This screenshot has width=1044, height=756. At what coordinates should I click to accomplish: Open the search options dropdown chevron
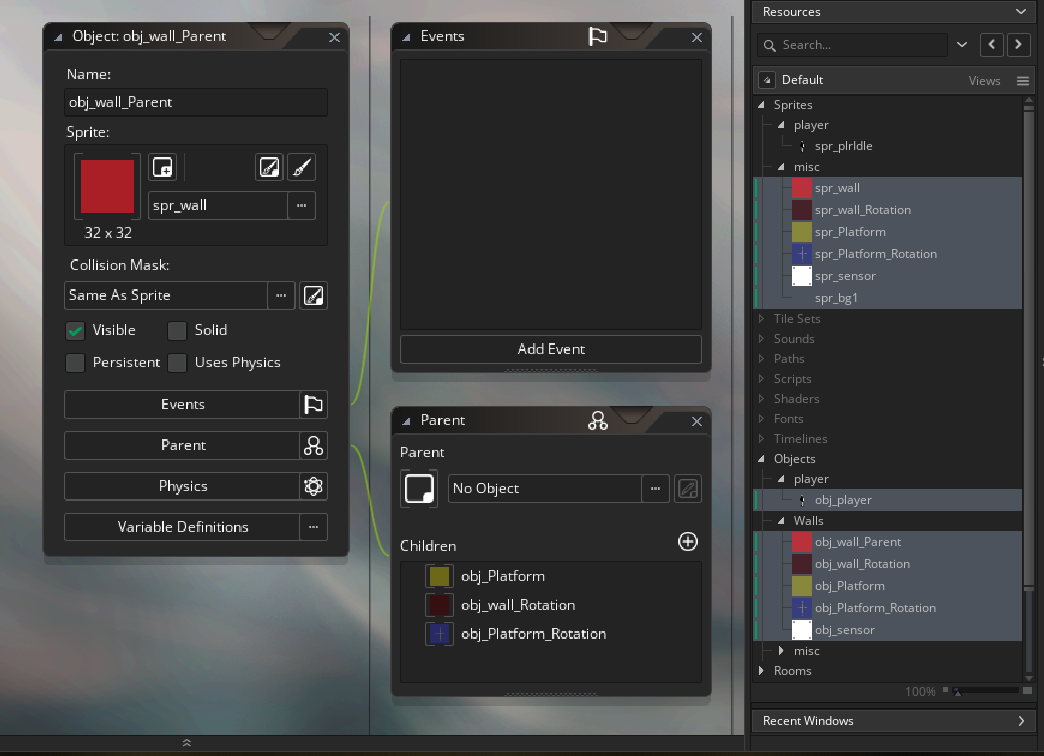pos(962,45)
